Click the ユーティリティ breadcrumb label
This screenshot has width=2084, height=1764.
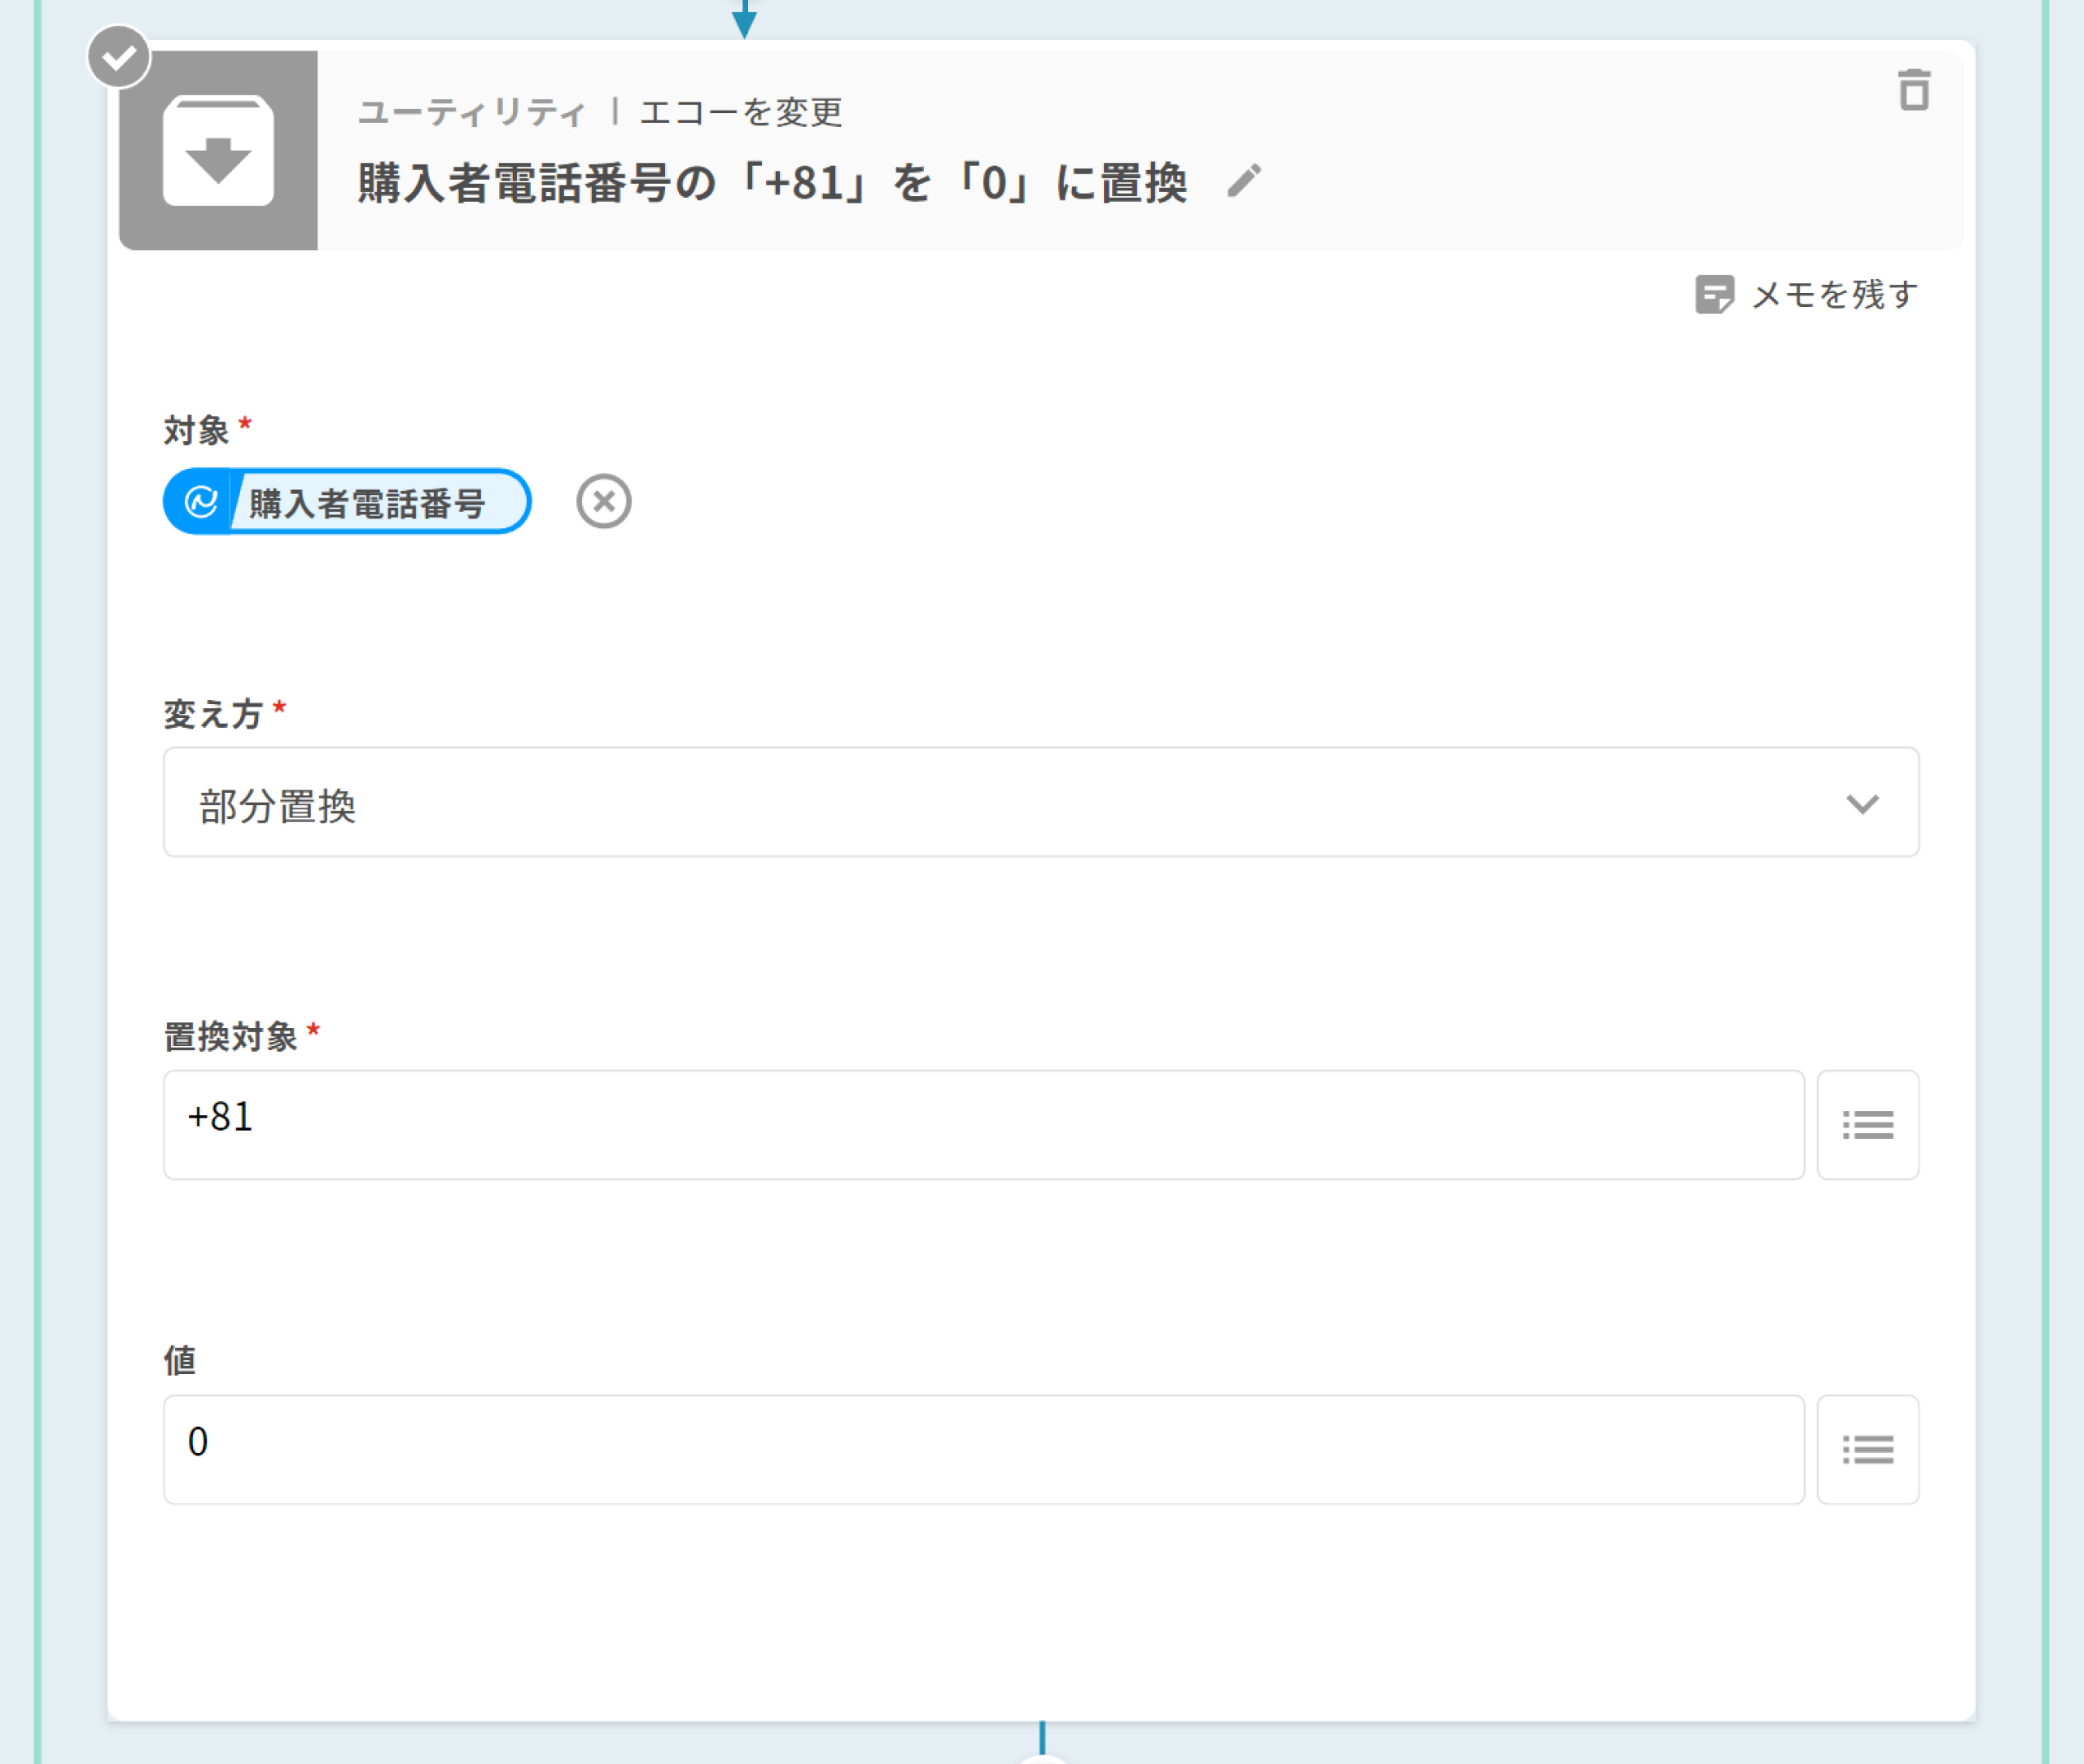(471, 112)
